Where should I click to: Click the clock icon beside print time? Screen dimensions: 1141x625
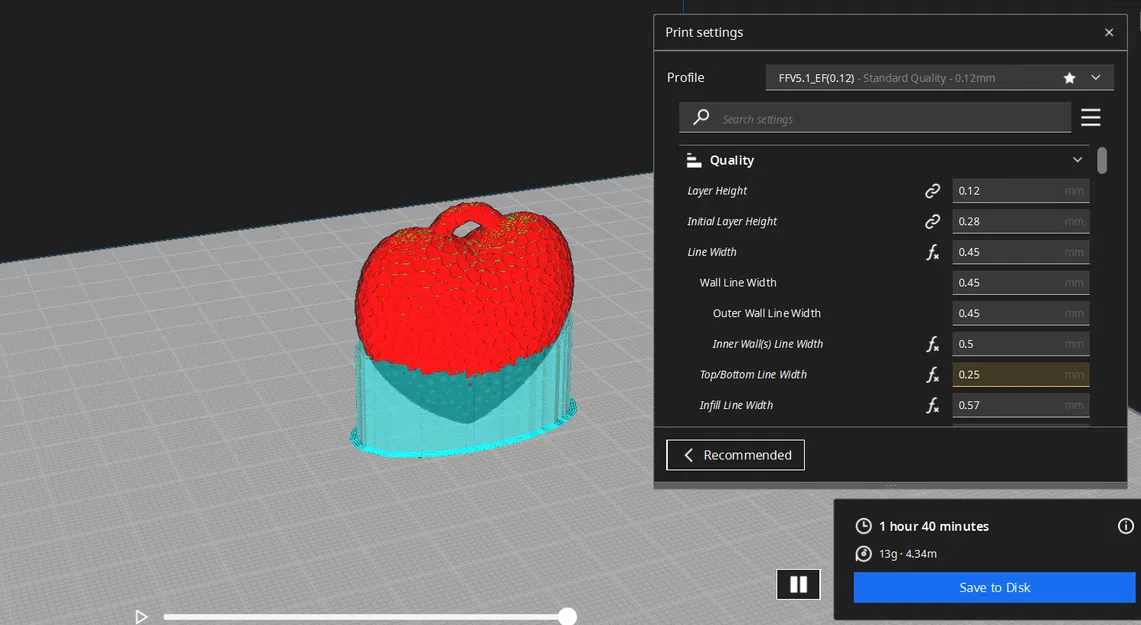click(863, 525)
